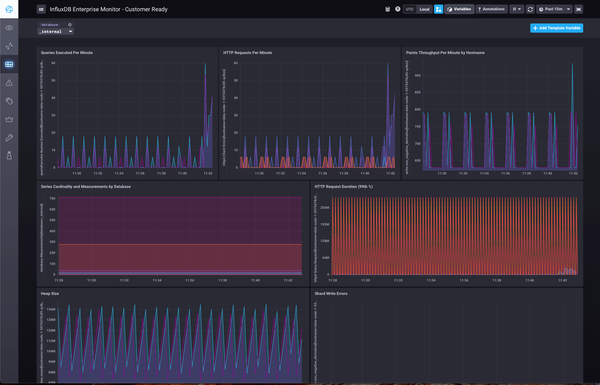Open the Data Explorer graph icon
The image size is (600, 385).
tap(9, 46)
